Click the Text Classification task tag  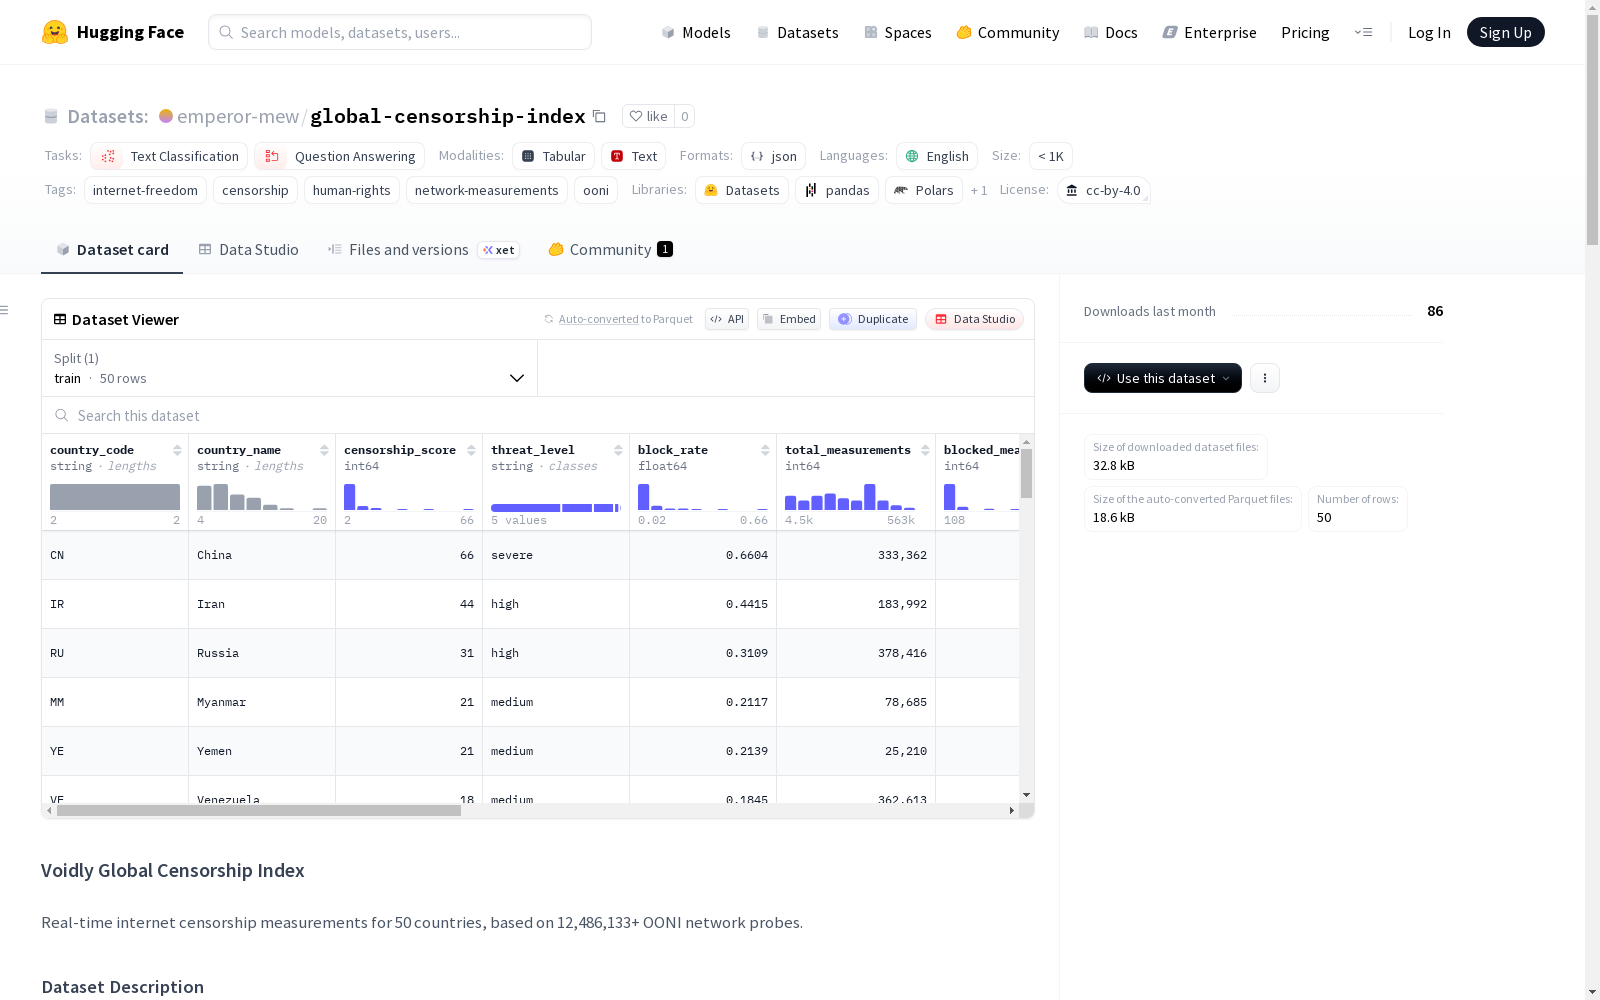[169, 156]
